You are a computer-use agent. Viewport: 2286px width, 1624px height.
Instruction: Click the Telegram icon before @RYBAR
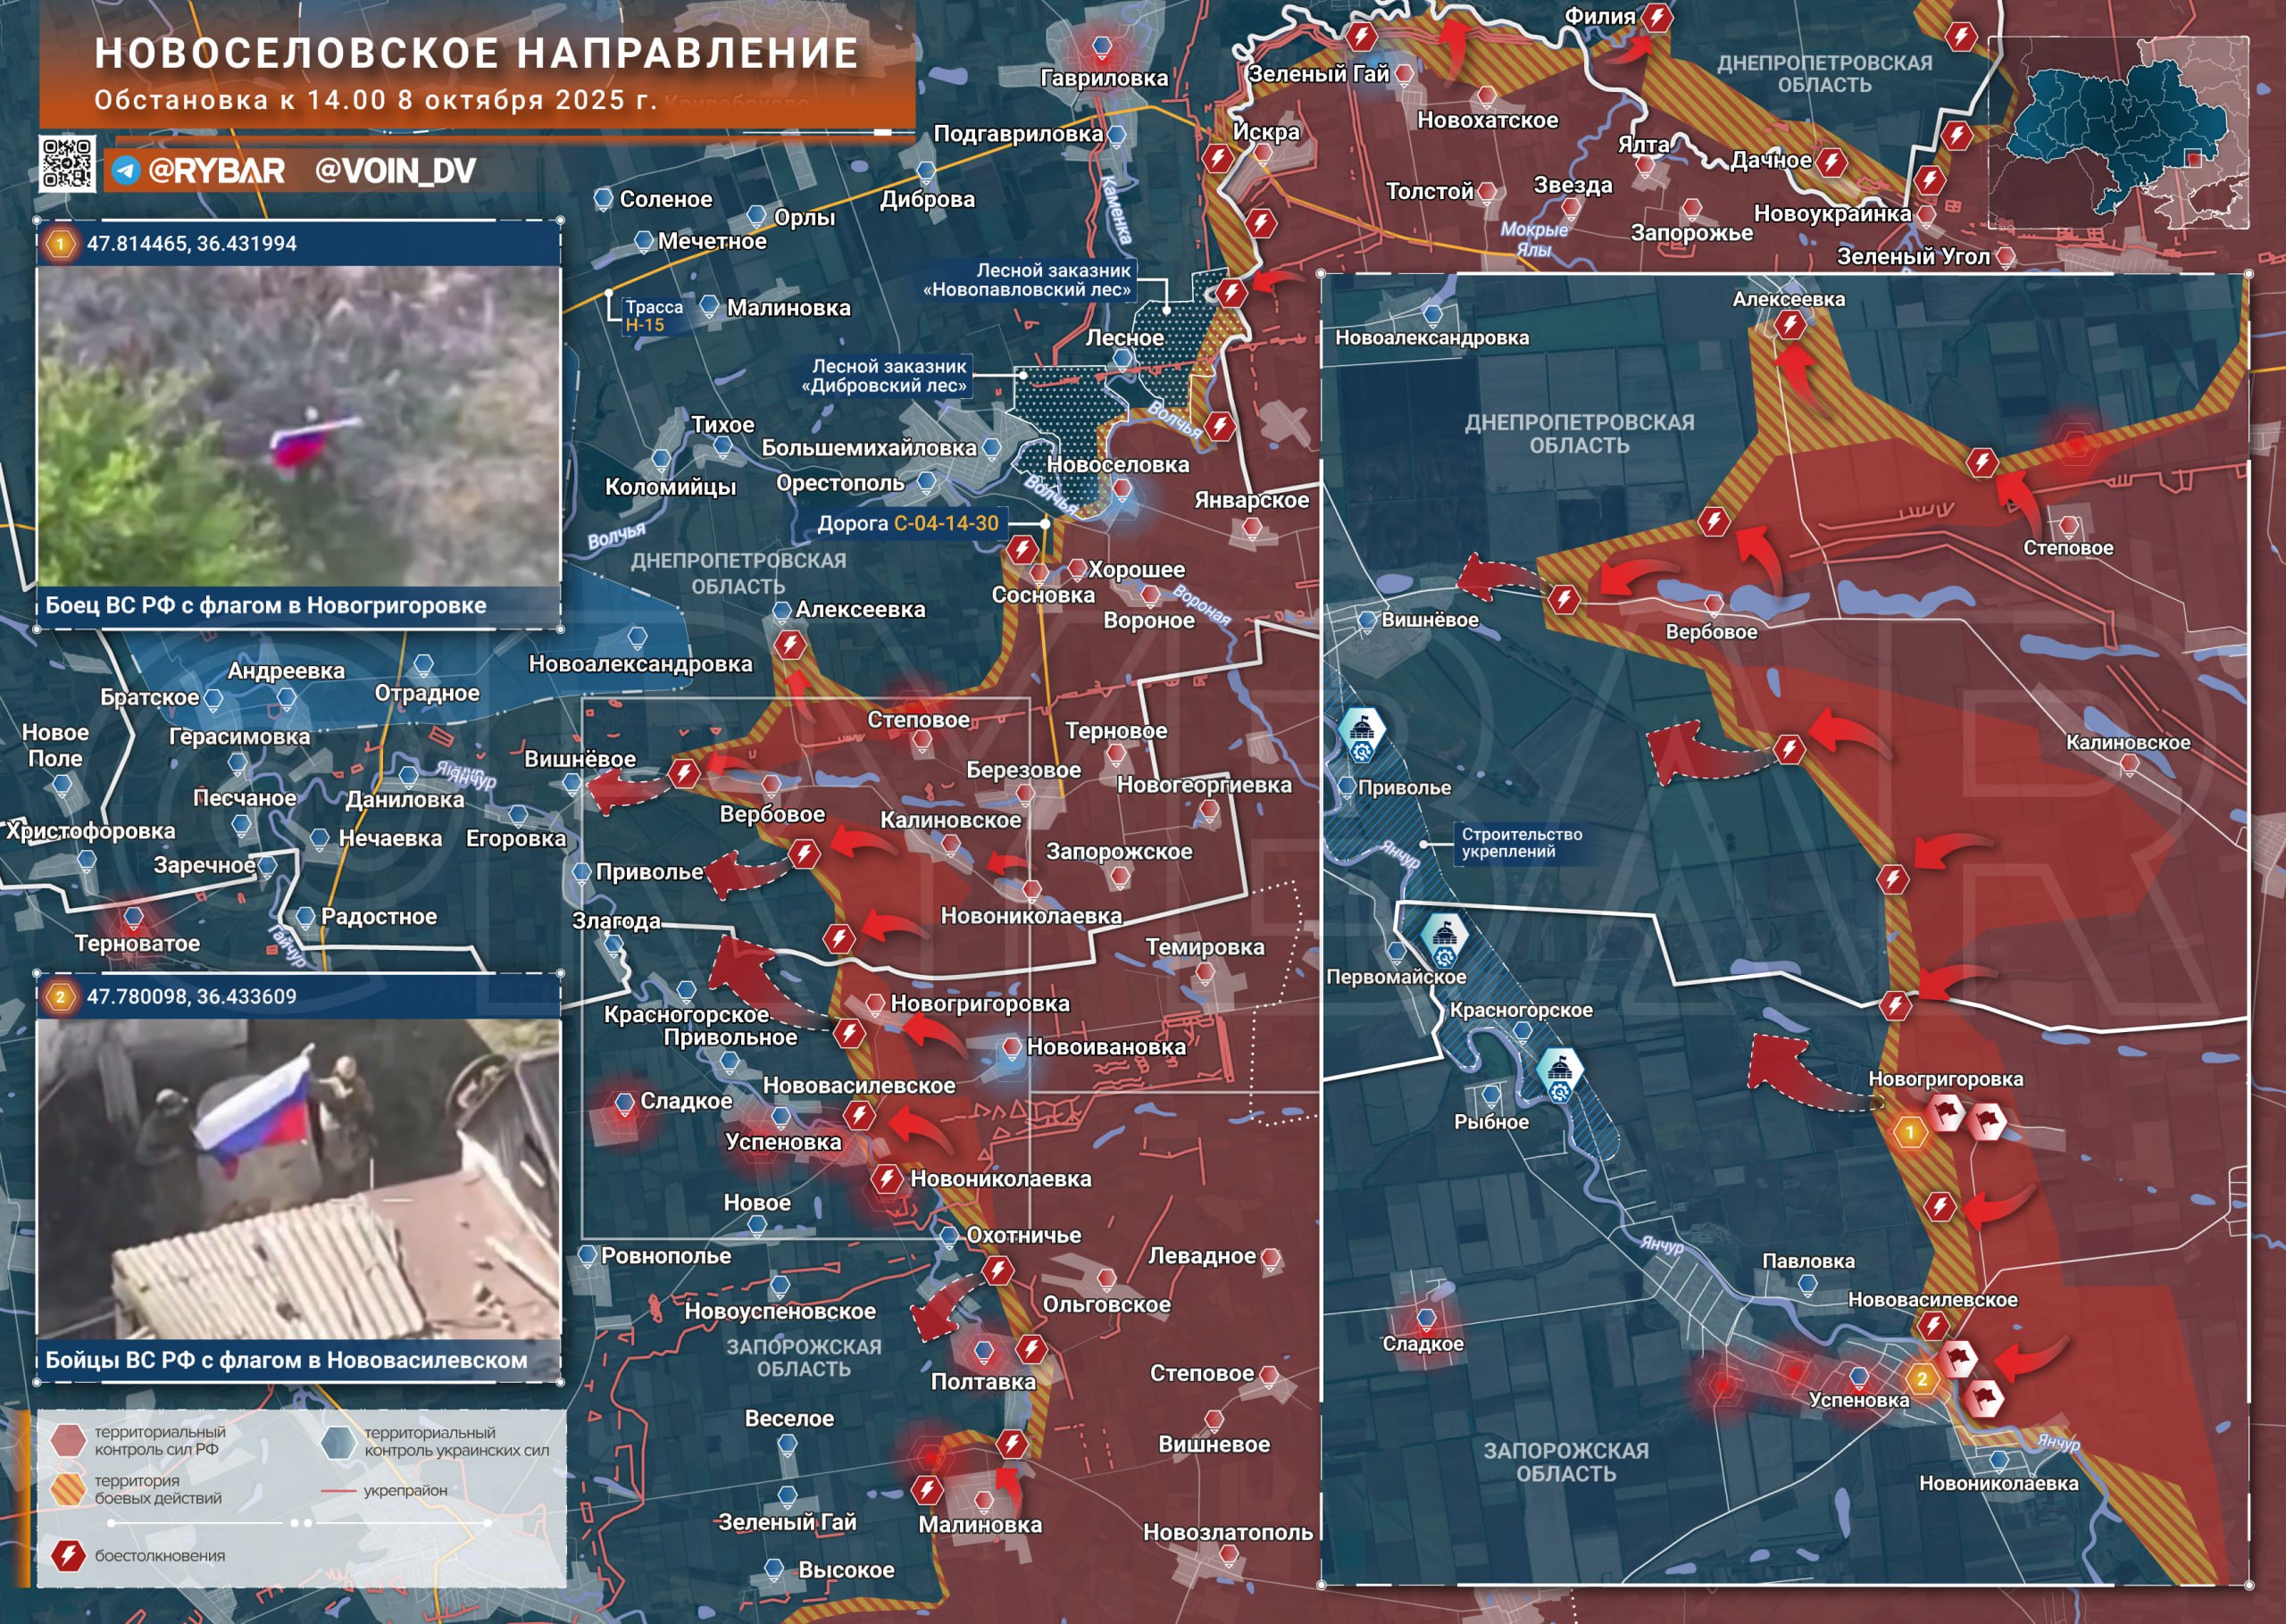tap(127, 170)
